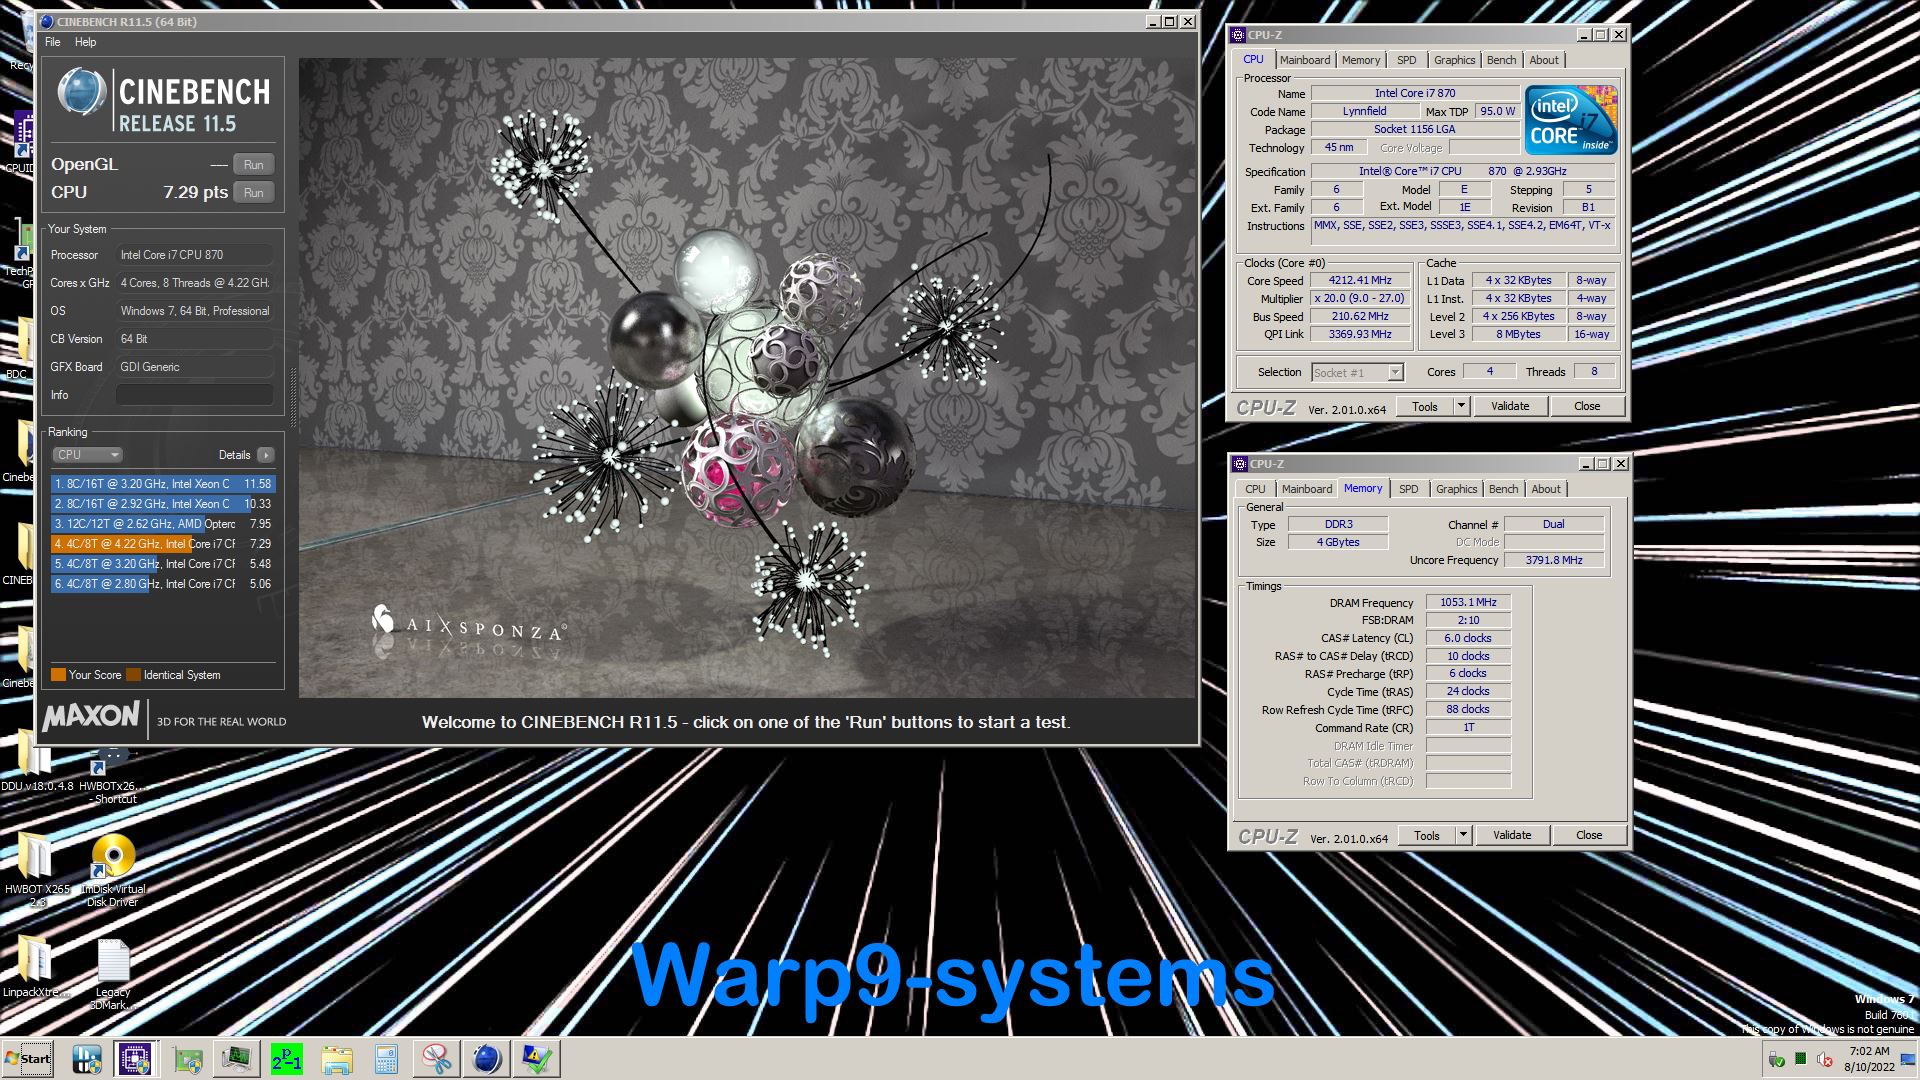1920x1080 pixels.
Task: Click the Info input field in Your System
Action: click(195, 395)
